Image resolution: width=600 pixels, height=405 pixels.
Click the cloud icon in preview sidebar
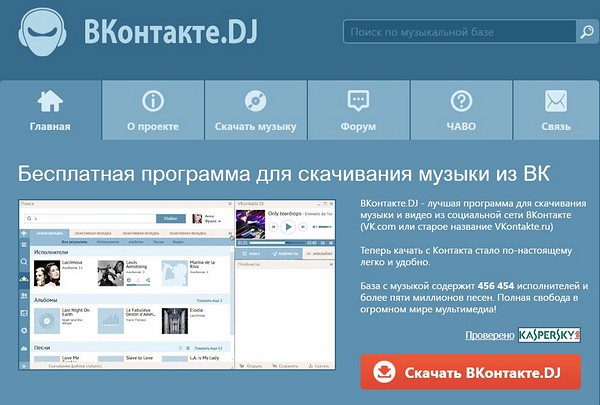[24, 348]
